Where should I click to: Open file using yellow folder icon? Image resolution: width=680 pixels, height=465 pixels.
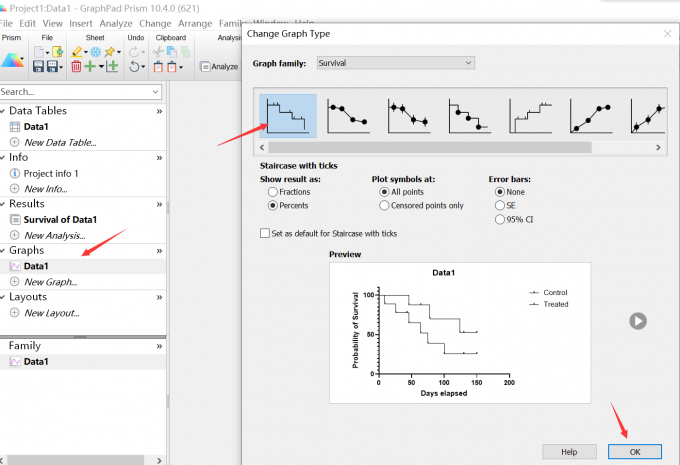tap(58, 52)
